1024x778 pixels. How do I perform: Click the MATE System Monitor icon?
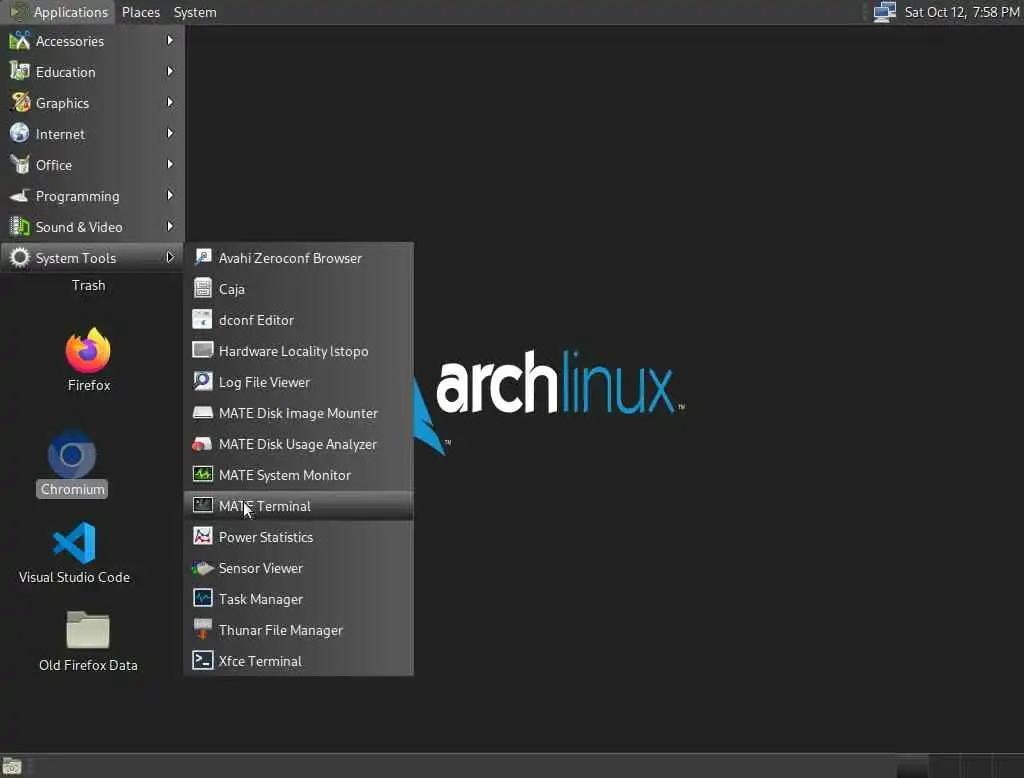pos(202,474)
